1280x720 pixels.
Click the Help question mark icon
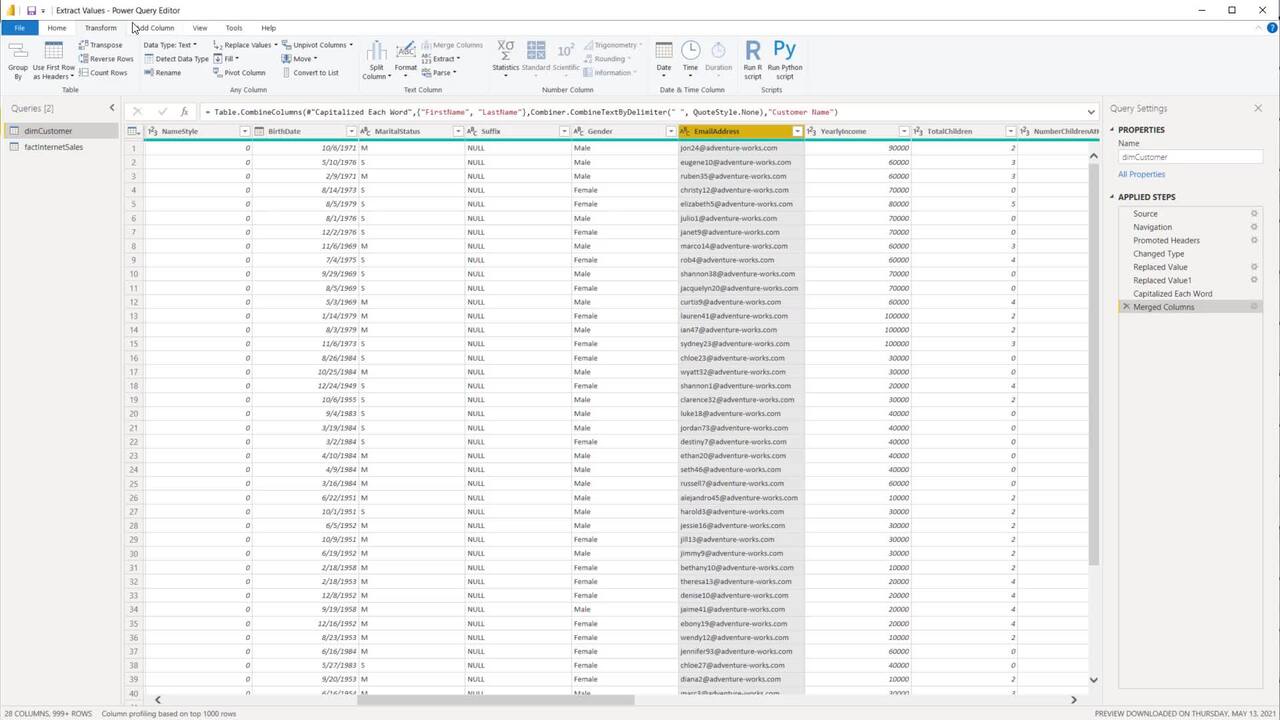click(1272, 28)
